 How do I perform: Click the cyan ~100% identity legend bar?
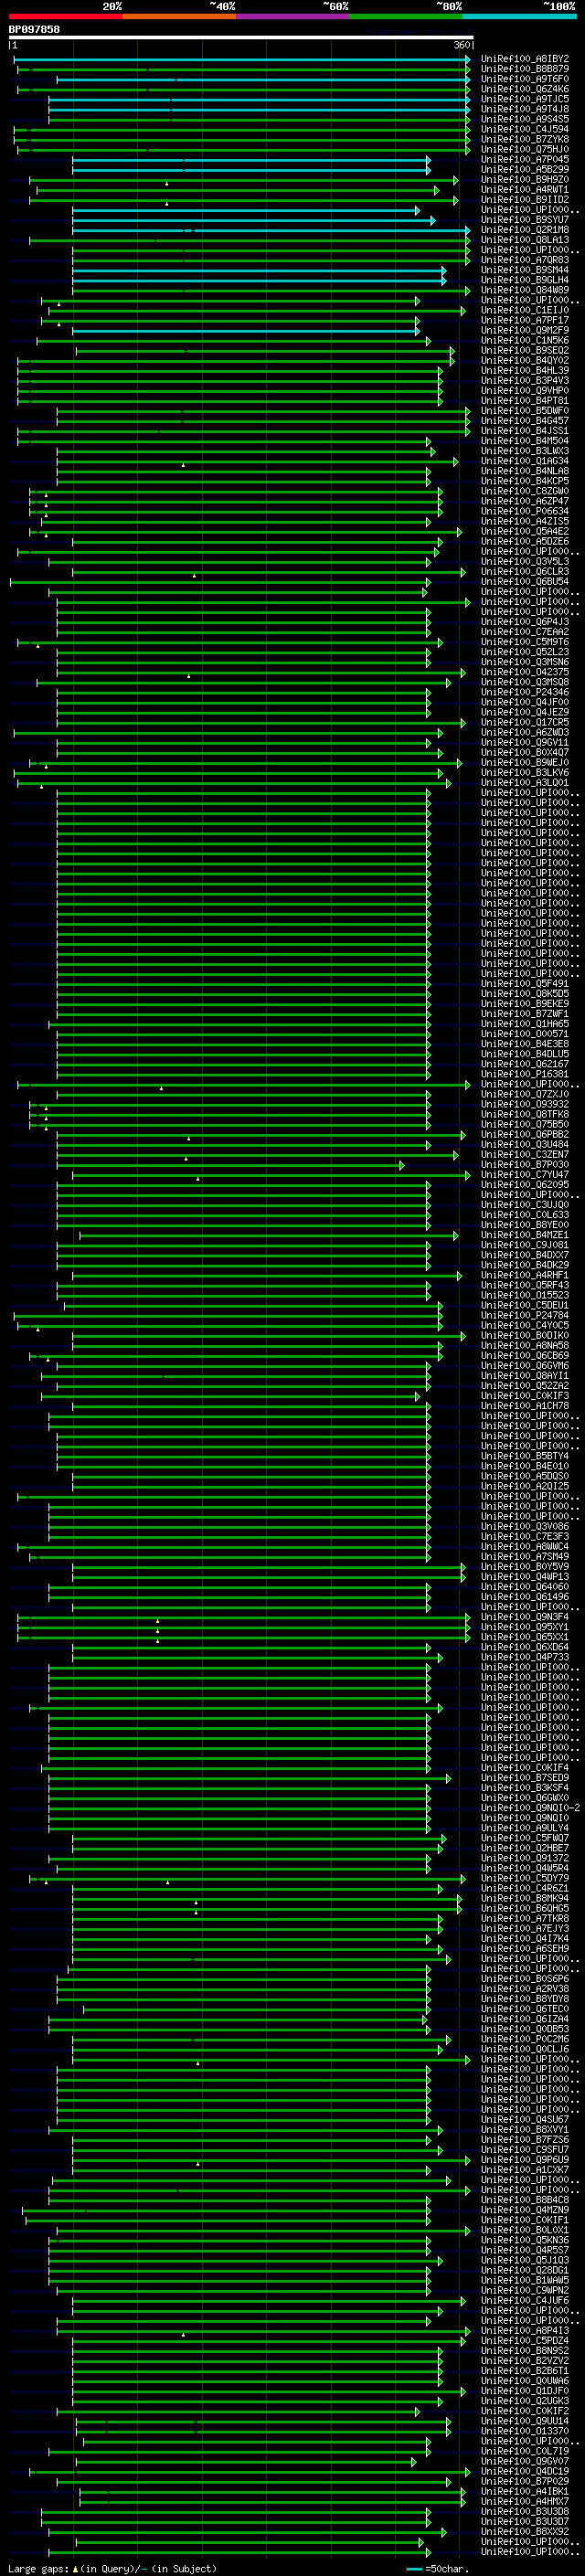pos(520,16)
